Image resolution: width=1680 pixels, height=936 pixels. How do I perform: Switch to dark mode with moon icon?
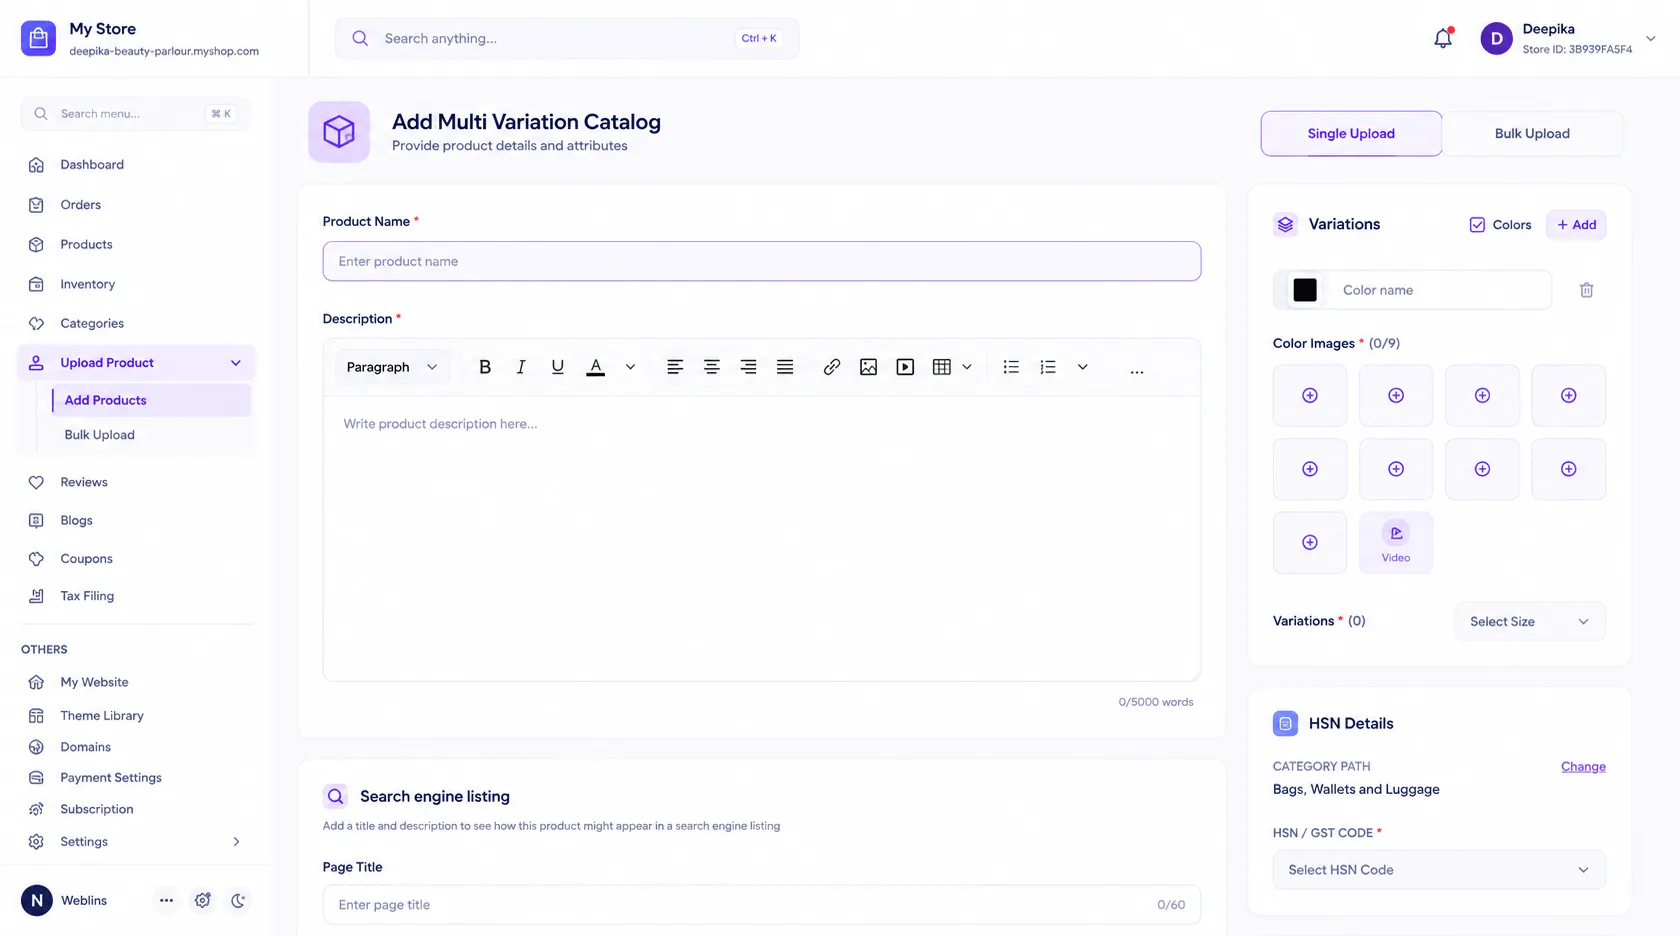[x=238, y=900]
